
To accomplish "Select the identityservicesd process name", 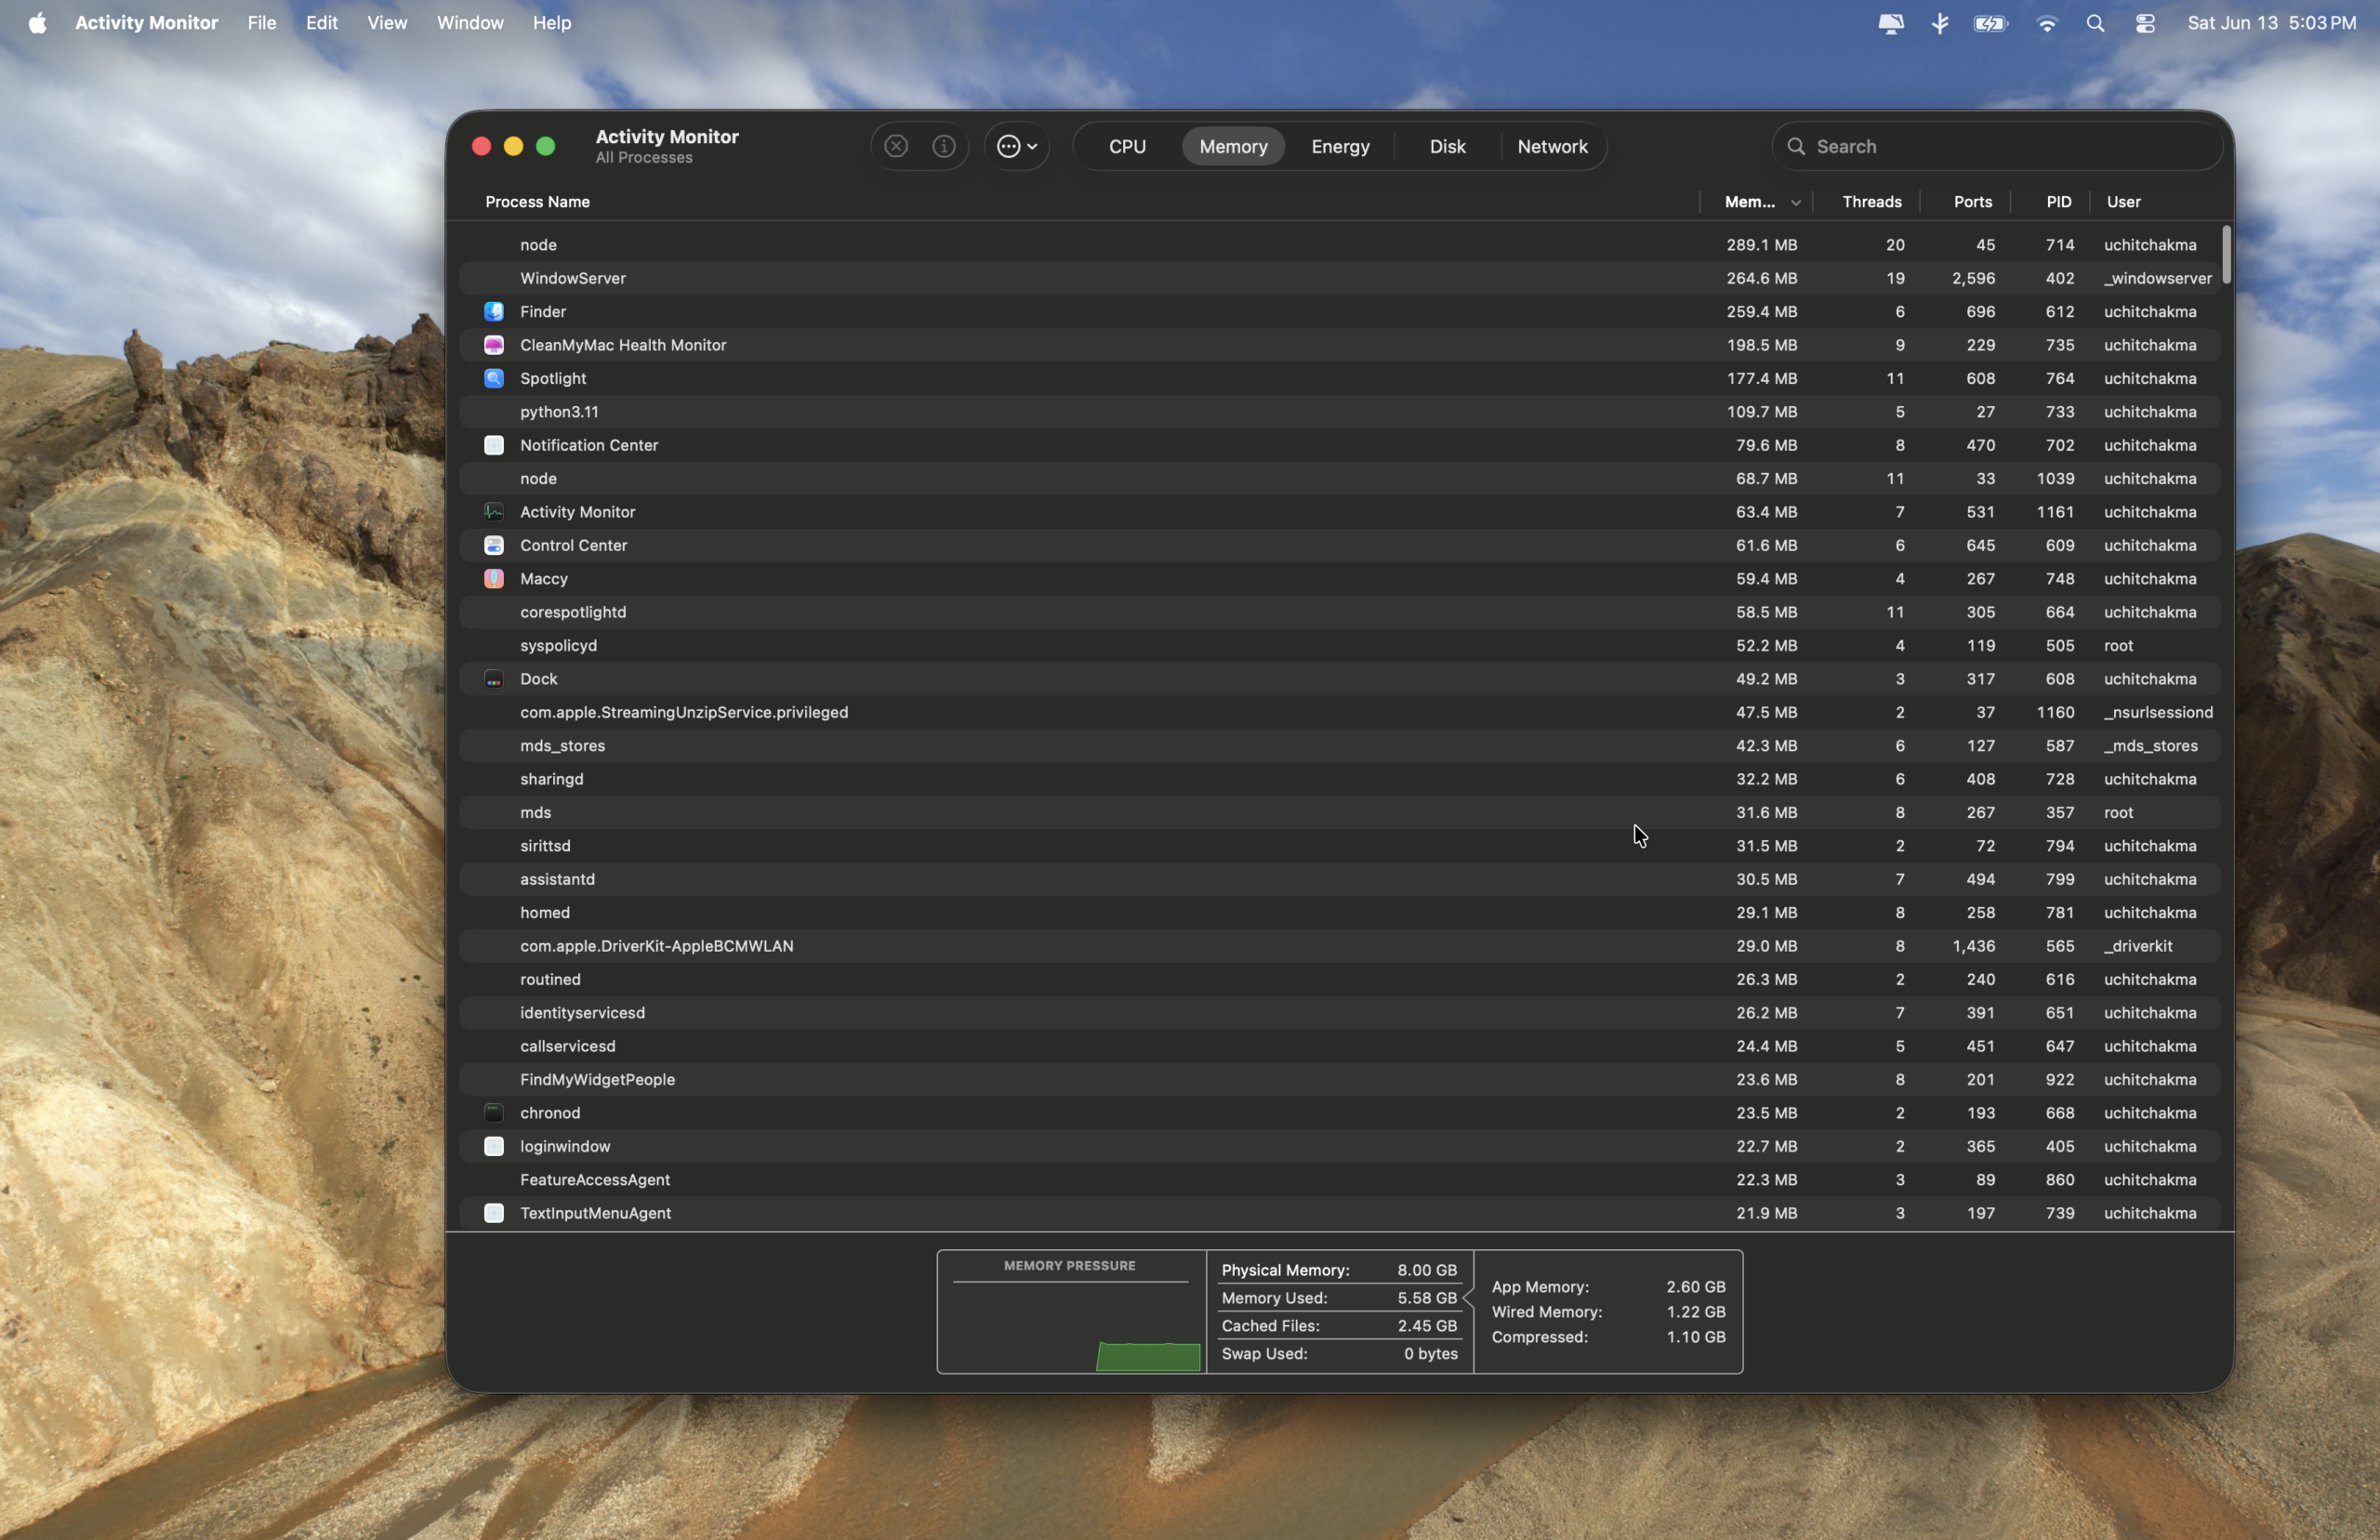I will coord(582,1013).
